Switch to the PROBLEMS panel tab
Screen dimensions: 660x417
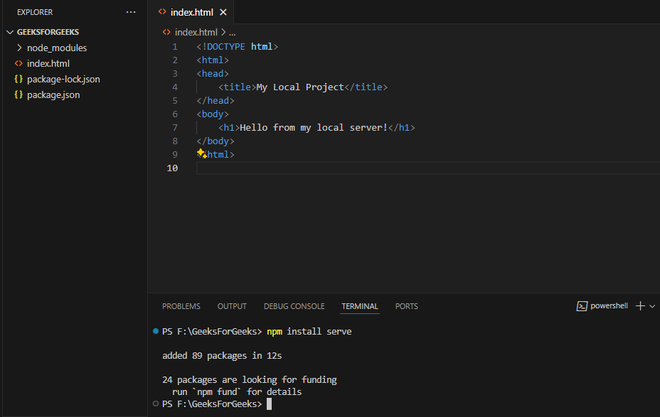[x=181, y=306]
